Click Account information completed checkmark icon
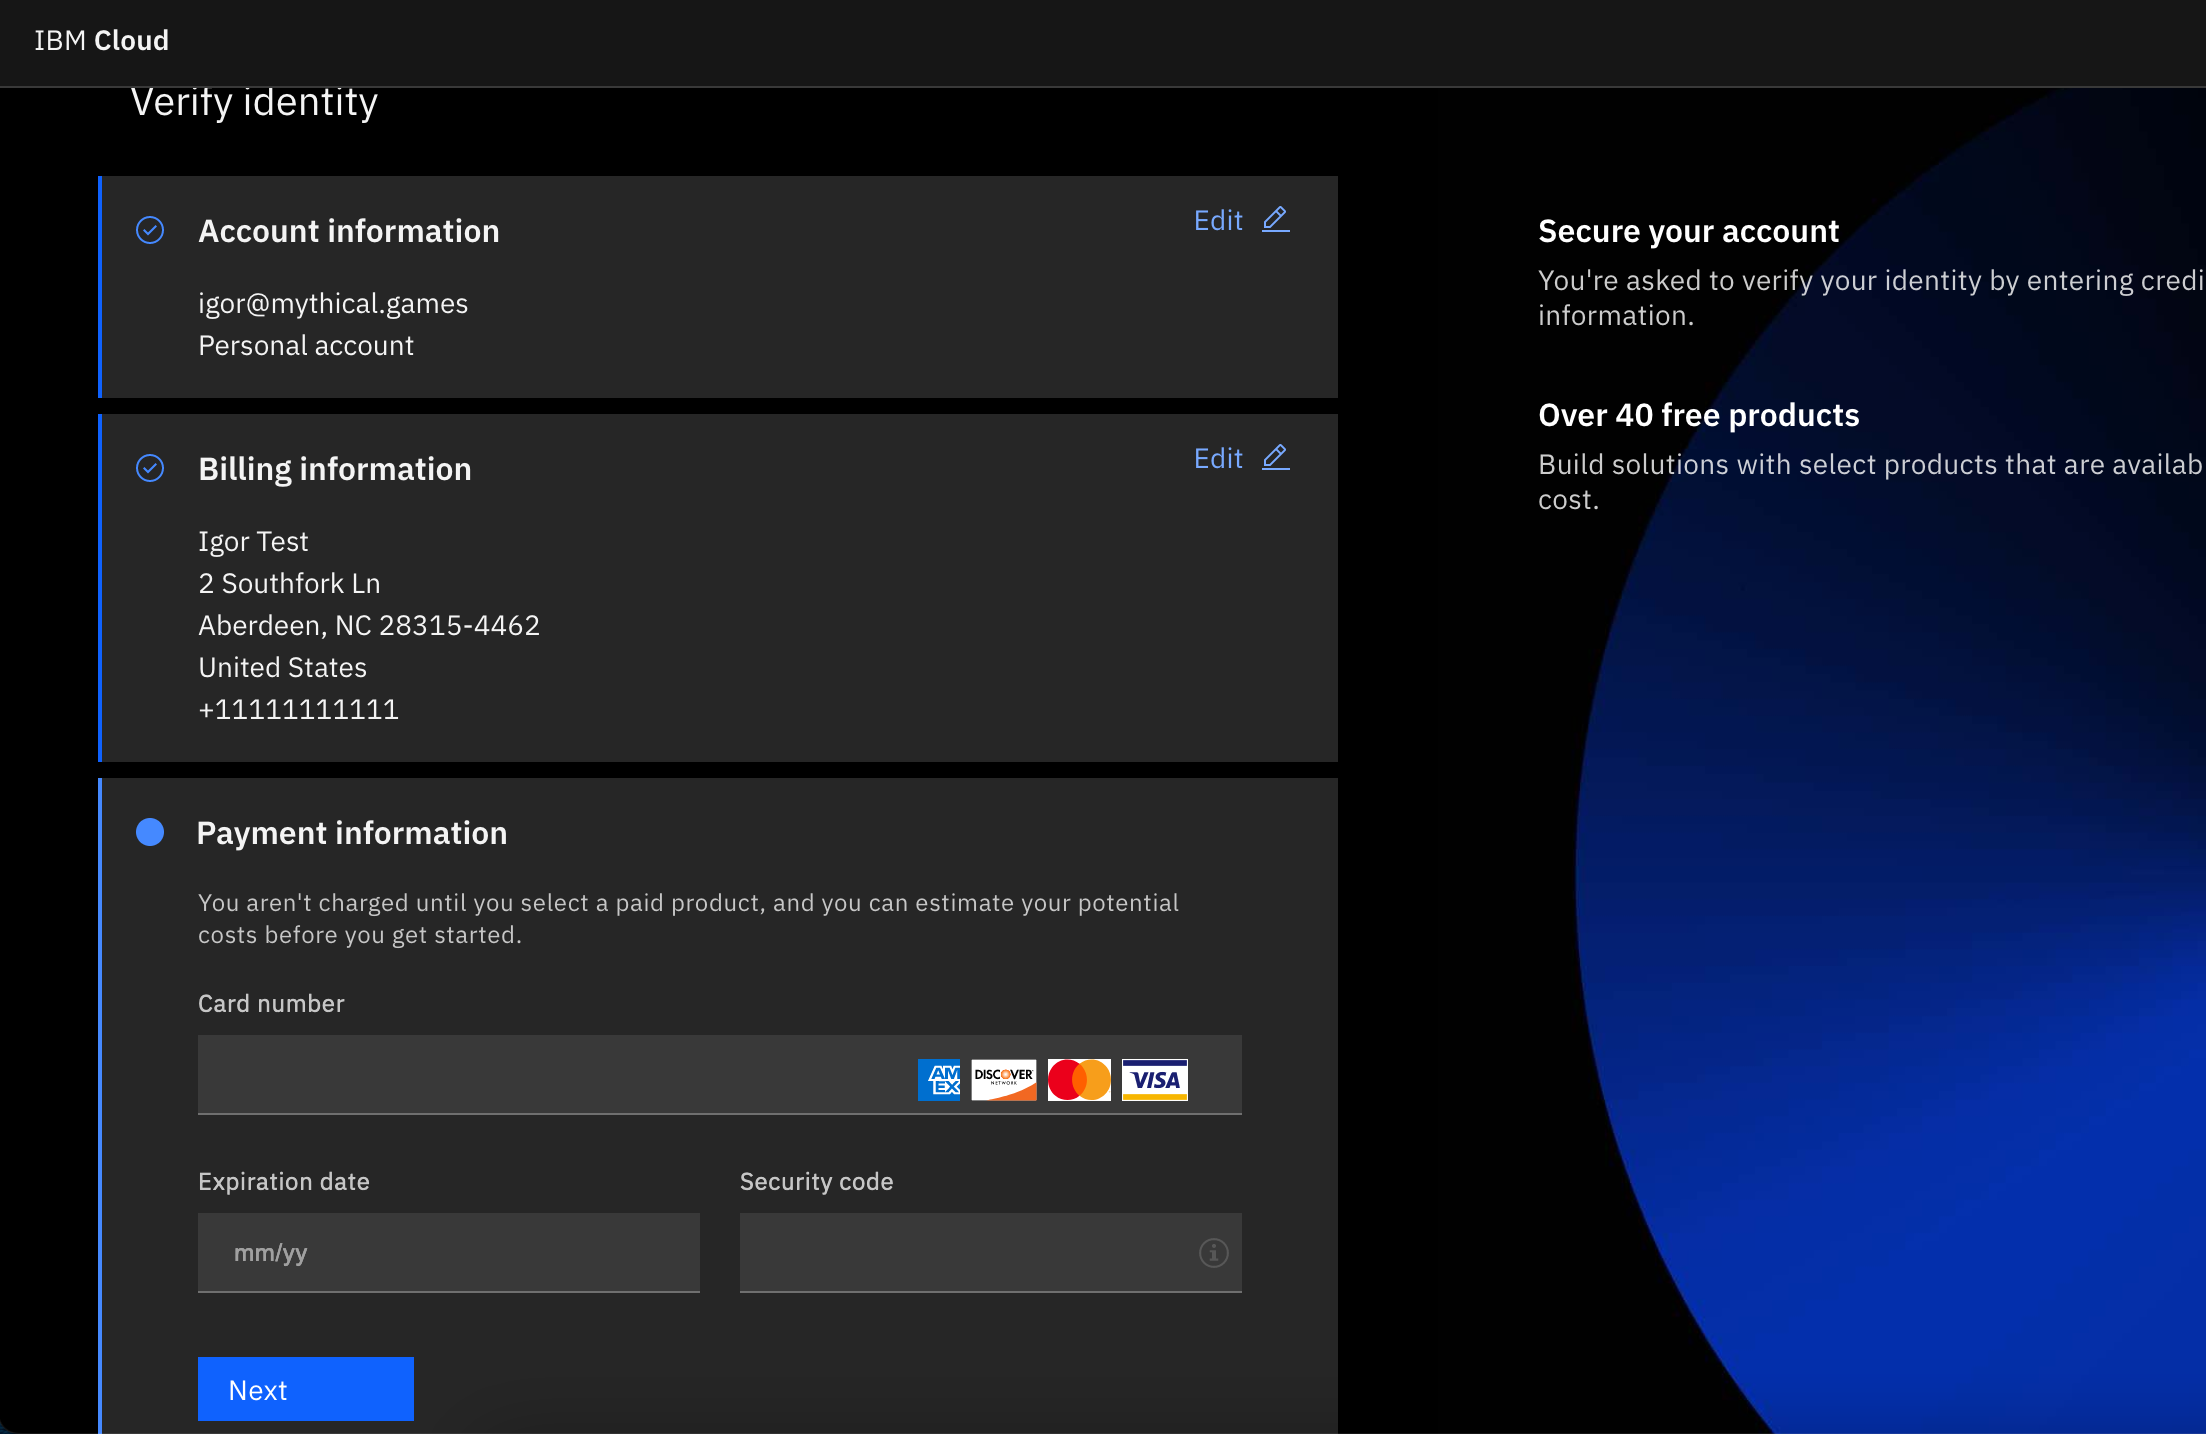This screenshot has height=1434, width=2206. click(150, 230)
